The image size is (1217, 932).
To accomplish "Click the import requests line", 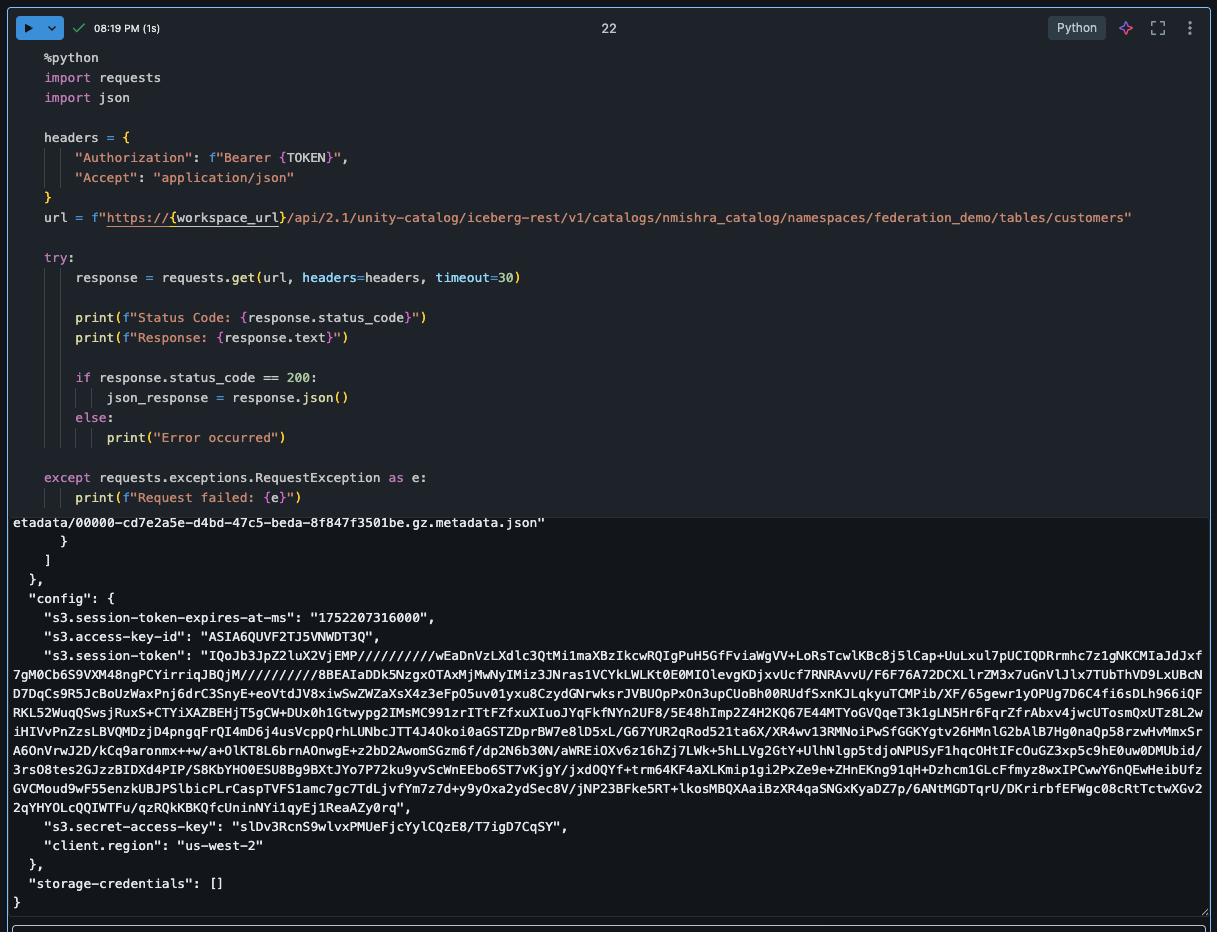I will coord(102,78).
